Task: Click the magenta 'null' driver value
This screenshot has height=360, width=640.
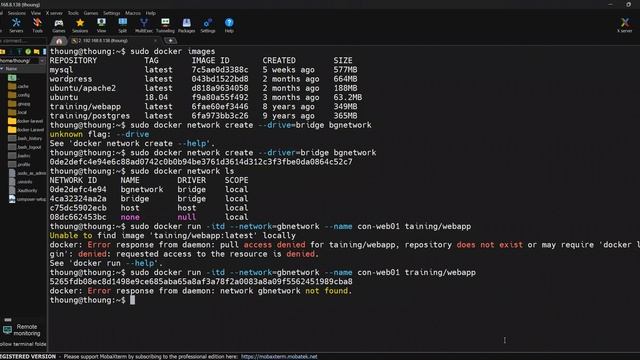Action: [187, 217]
